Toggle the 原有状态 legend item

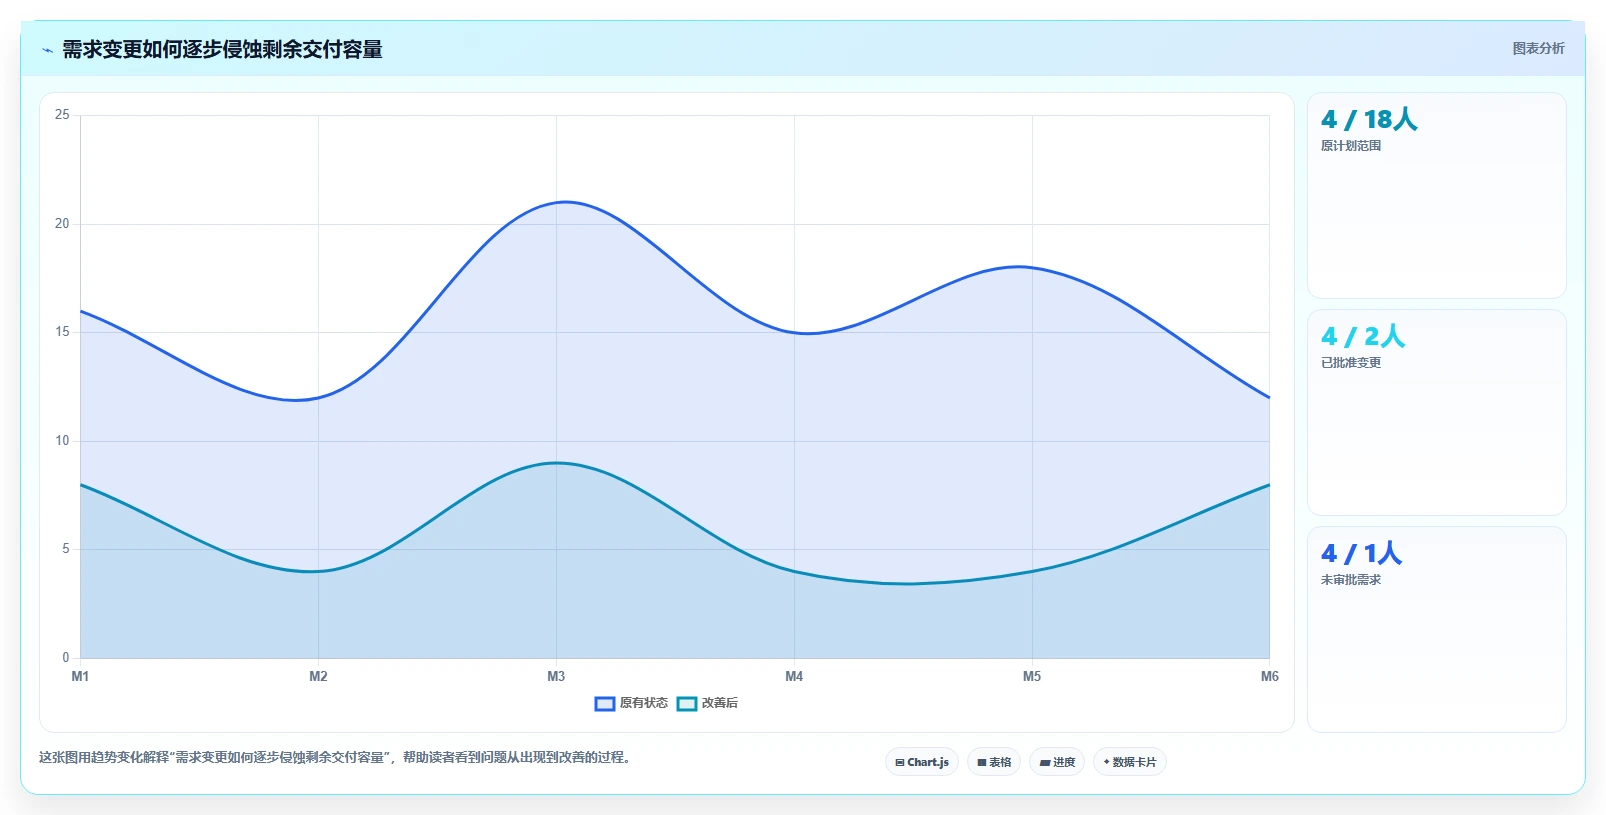pyautogui.click(x=631, y=703)
